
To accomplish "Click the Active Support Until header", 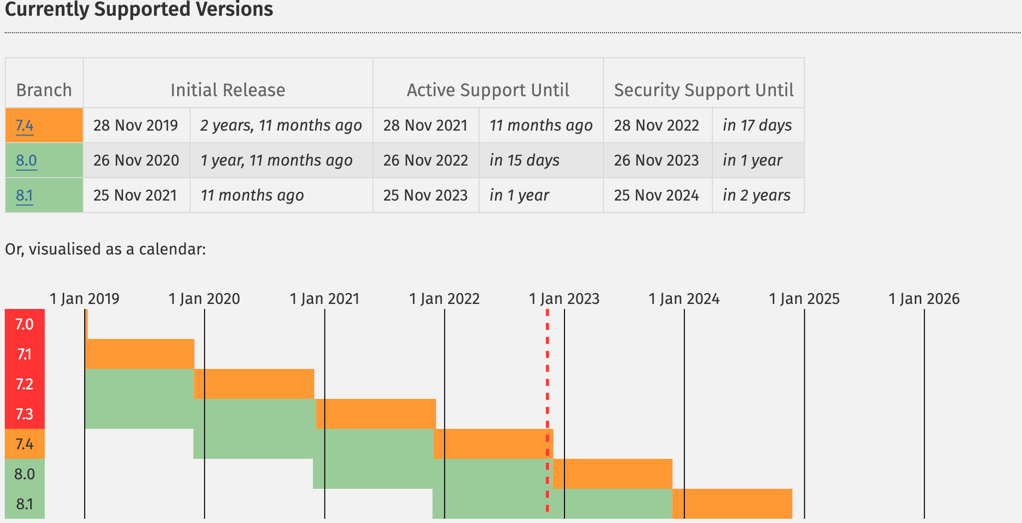I will 488,90.
